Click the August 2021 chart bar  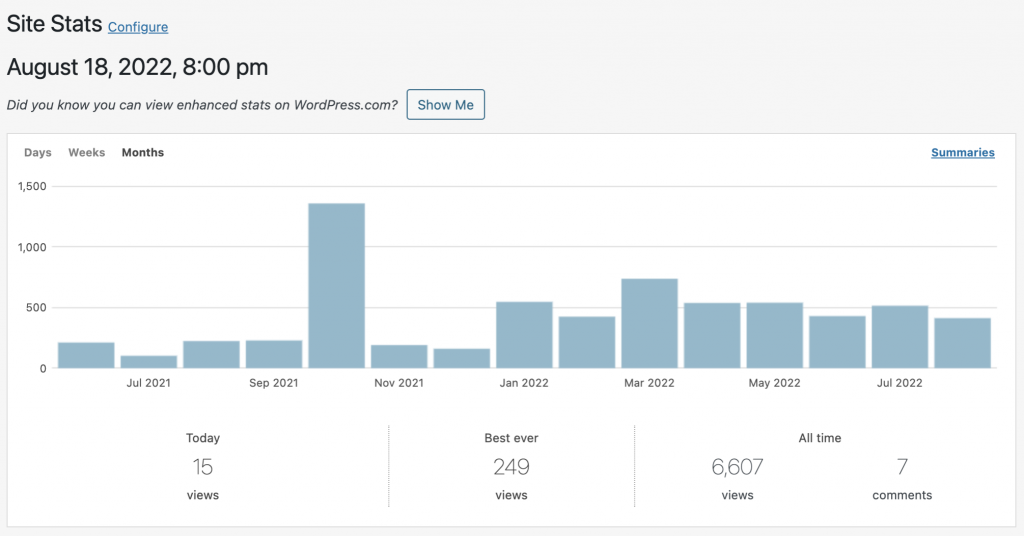coord(211,355)
